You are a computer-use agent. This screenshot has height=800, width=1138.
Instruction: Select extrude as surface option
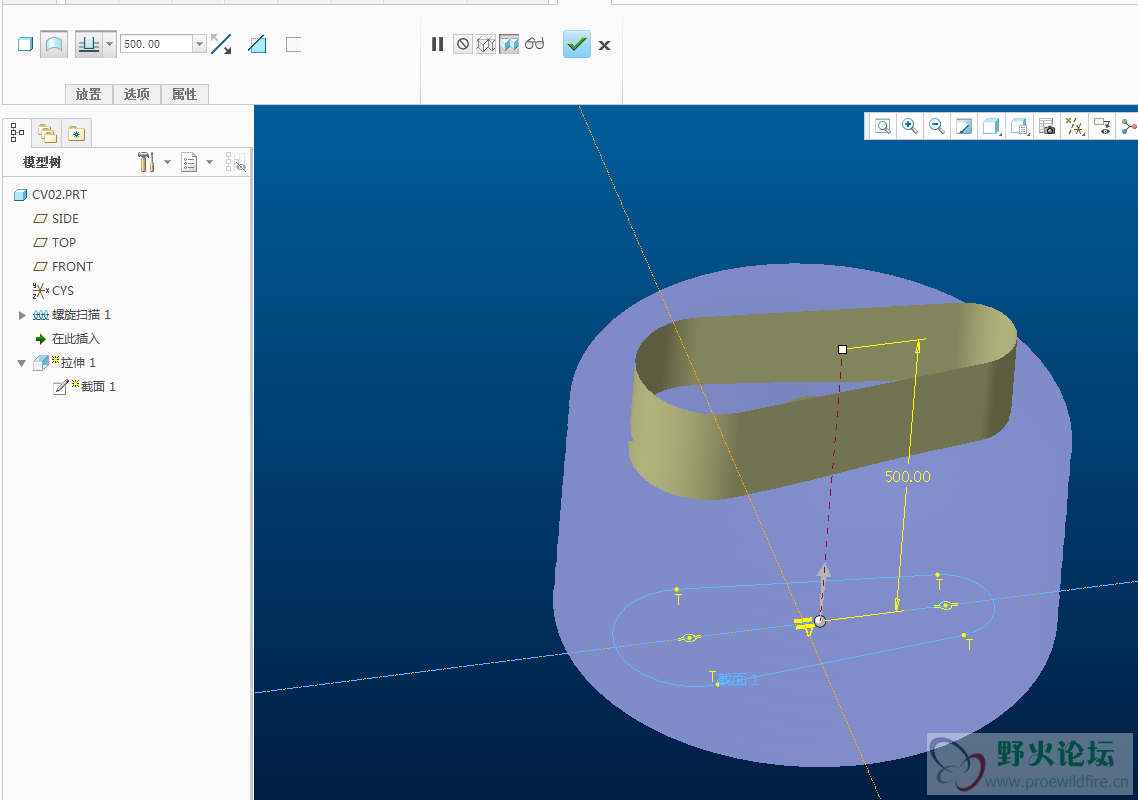pos(54,44)
